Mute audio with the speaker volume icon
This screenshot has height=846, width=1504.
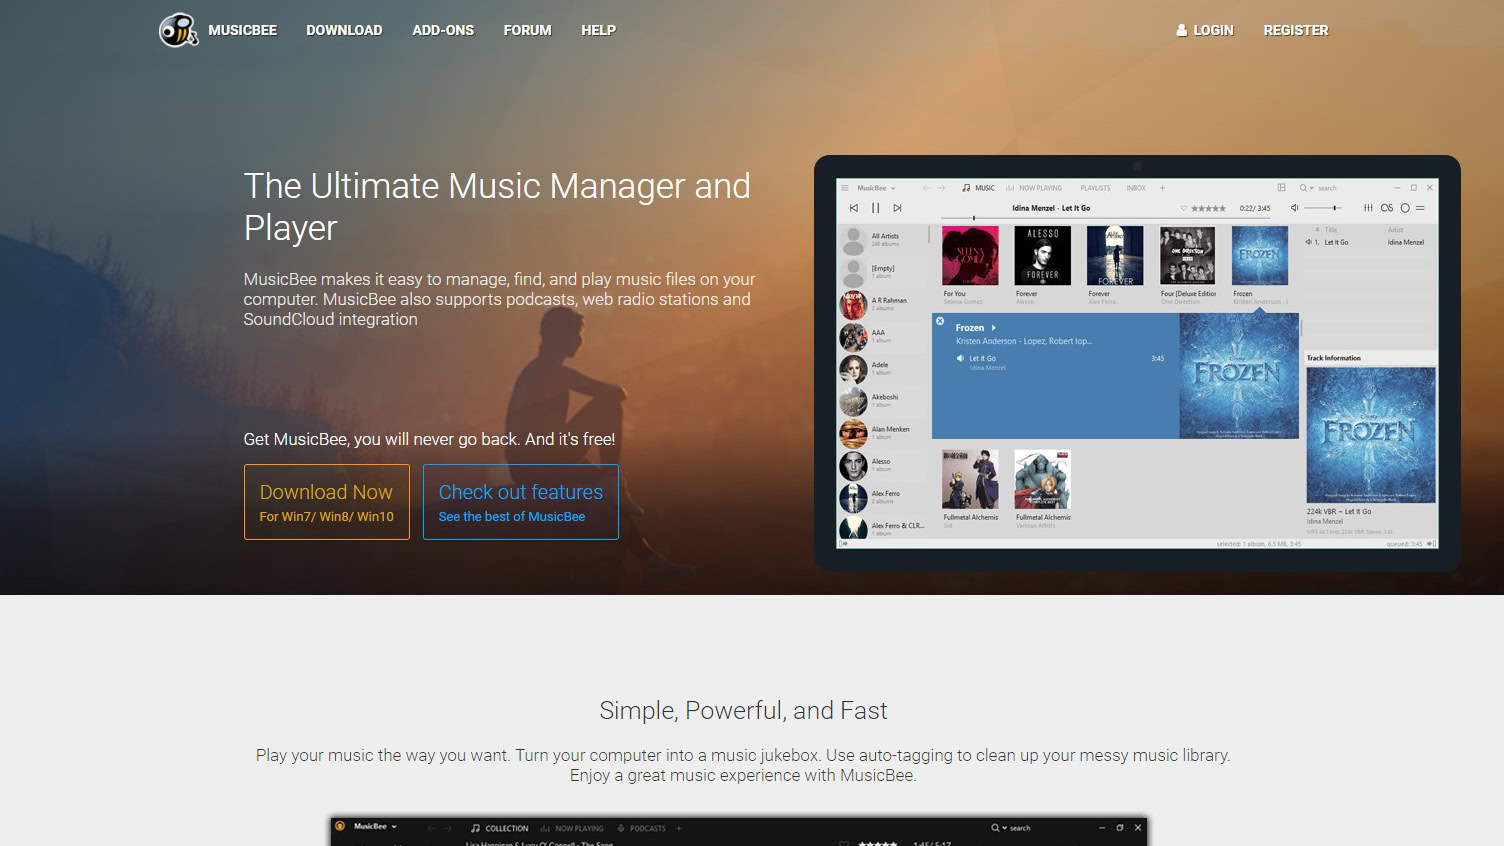(1294, 208)
